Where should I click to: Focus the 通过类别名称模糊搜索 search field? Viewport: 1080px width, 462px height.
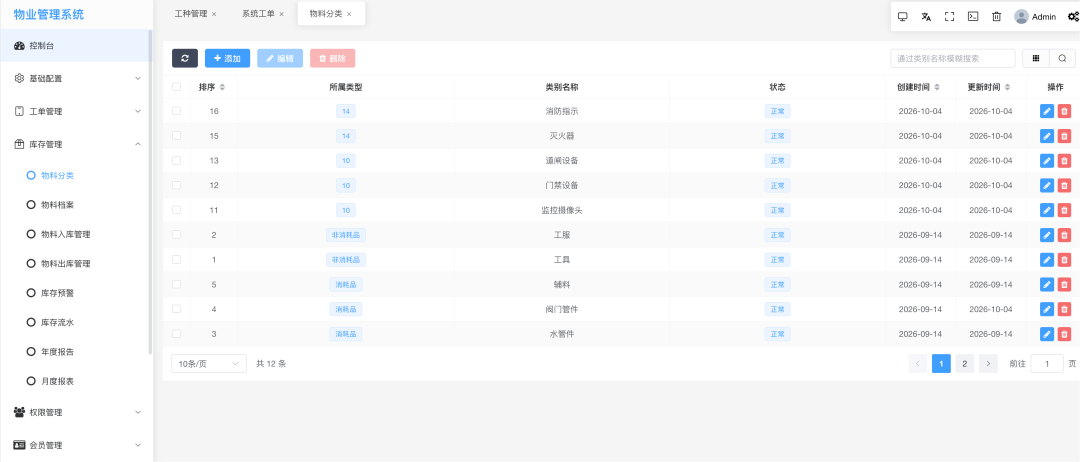point(953,59)
